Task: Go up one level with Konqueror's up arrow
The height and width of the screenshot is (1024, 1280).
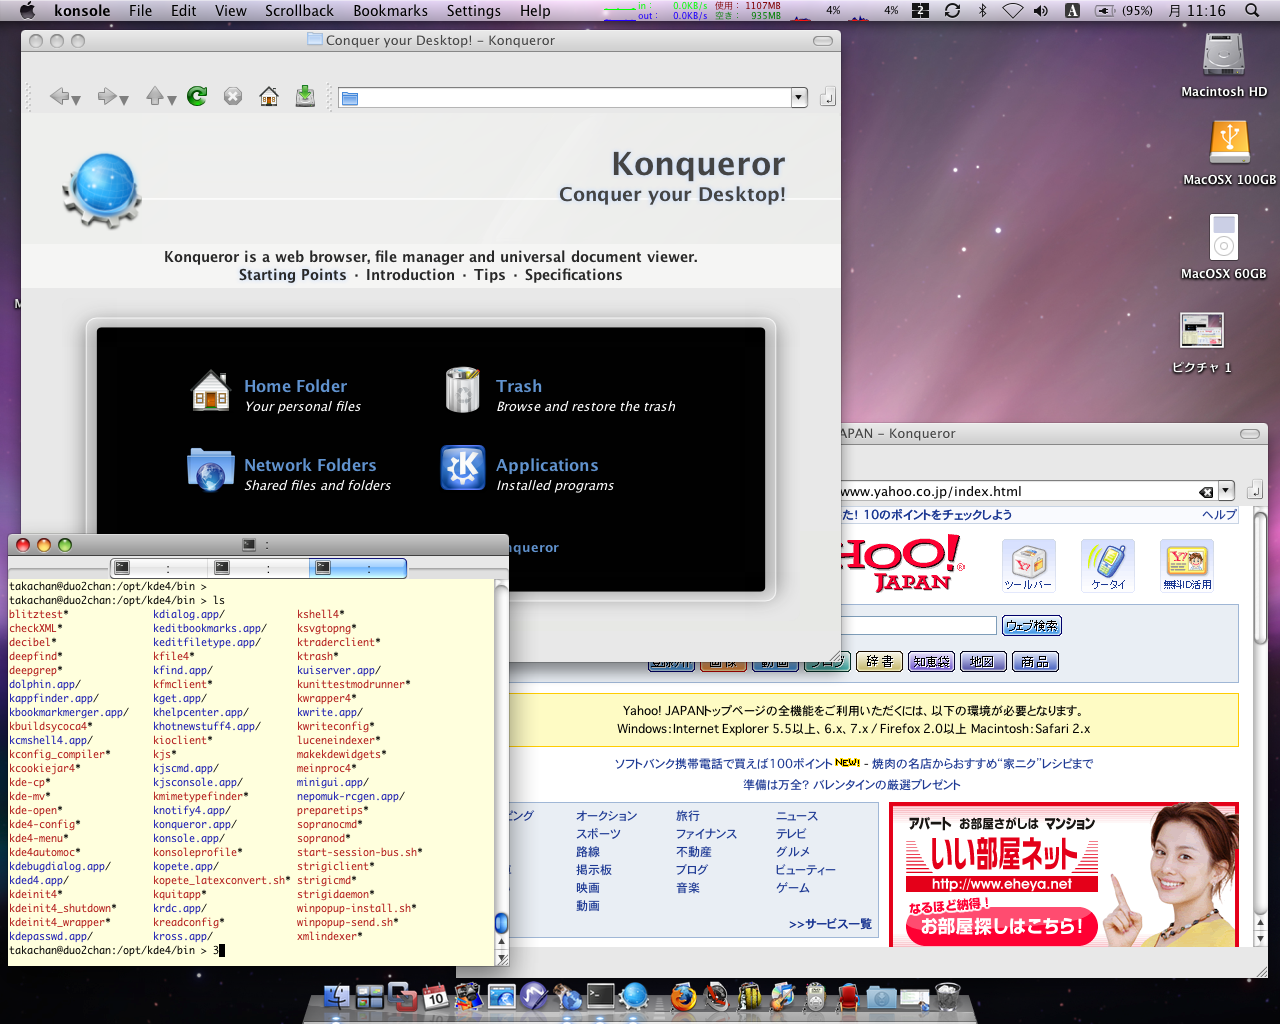Action: [x=155, y=96]
